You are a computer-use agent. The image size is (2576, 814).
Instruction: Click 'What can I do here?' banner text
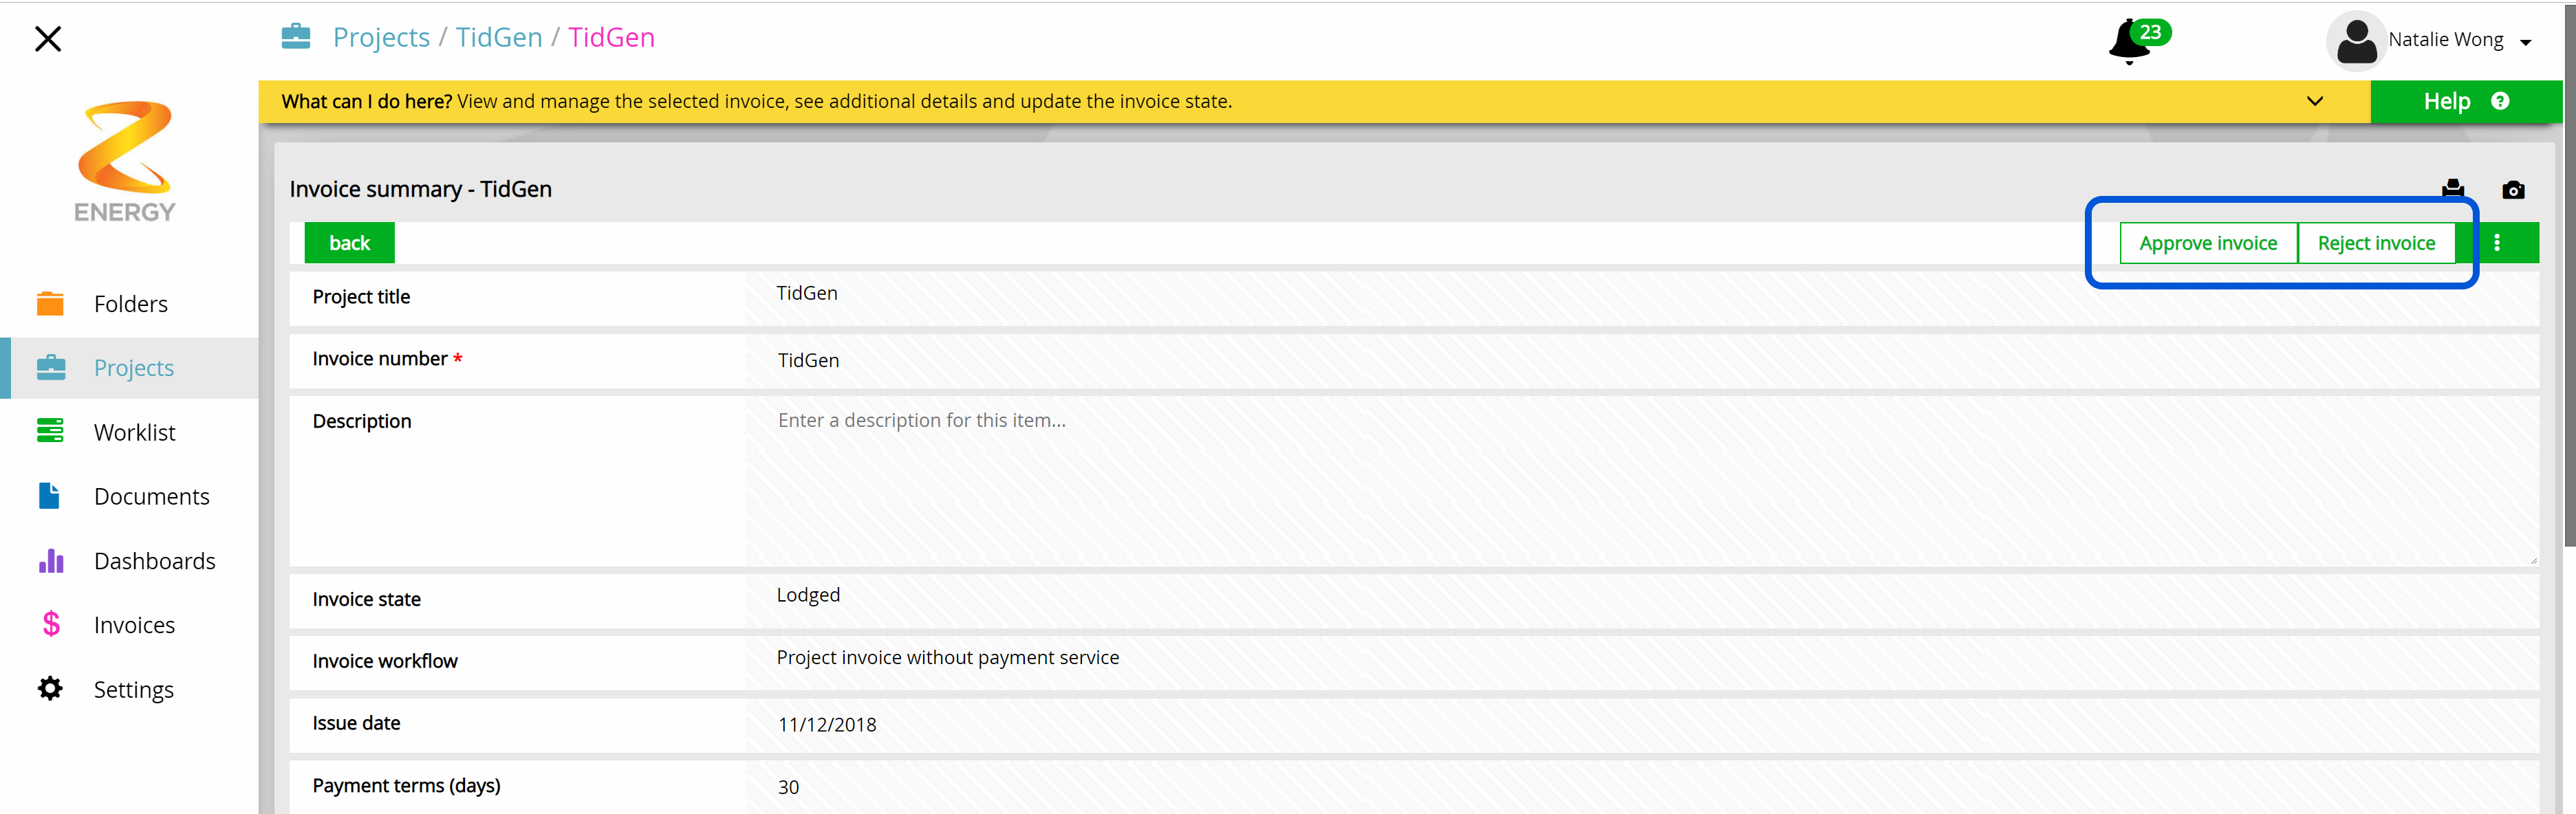tap(367, 101)
